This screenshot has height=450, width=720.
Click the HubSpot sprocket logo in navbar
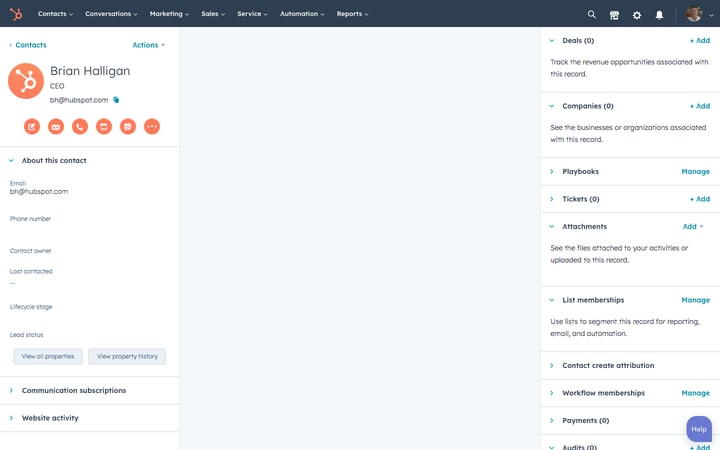click(x=16, y=14)
